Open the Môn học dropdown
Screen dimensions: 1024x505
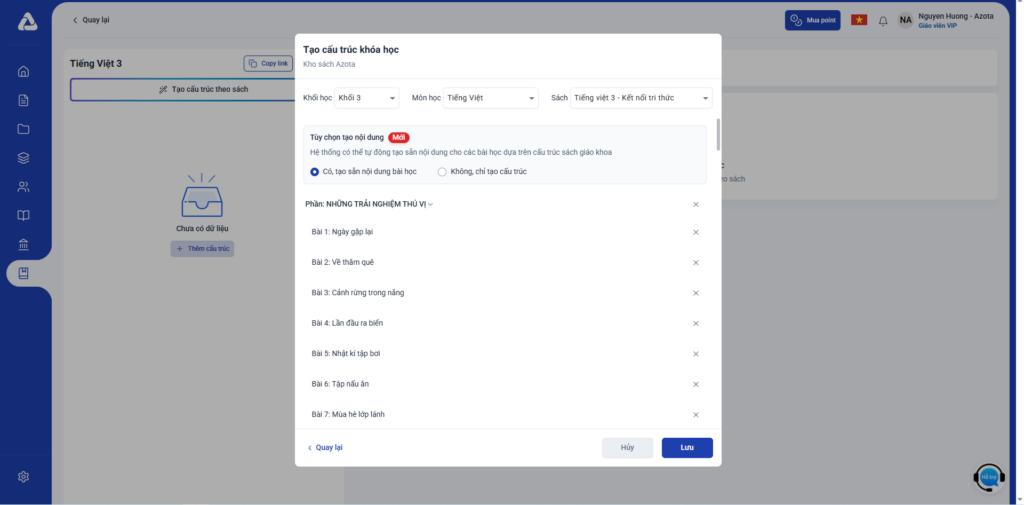coord(491,98)
